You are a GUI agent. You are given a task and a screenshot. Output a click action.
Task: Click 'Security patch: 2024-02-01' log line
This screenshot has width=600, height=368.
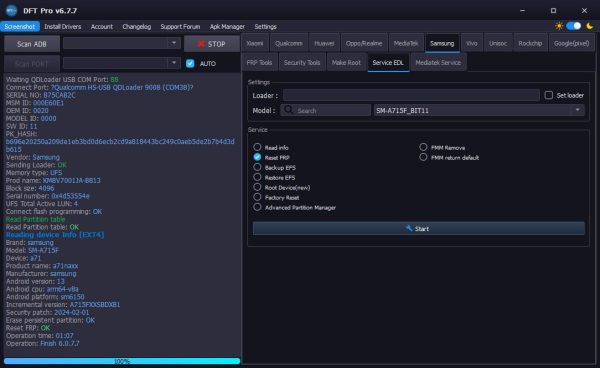(47, 313)
